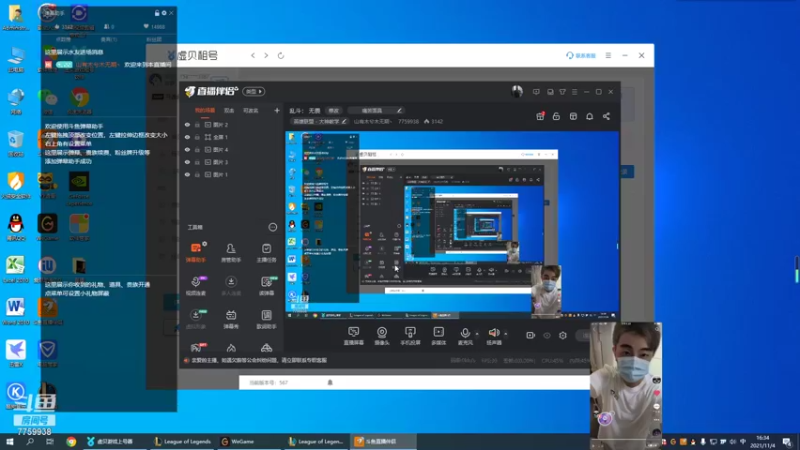Select the last tab in 弹幕助手 overlay
800x450 pixels.
point(154,39)
